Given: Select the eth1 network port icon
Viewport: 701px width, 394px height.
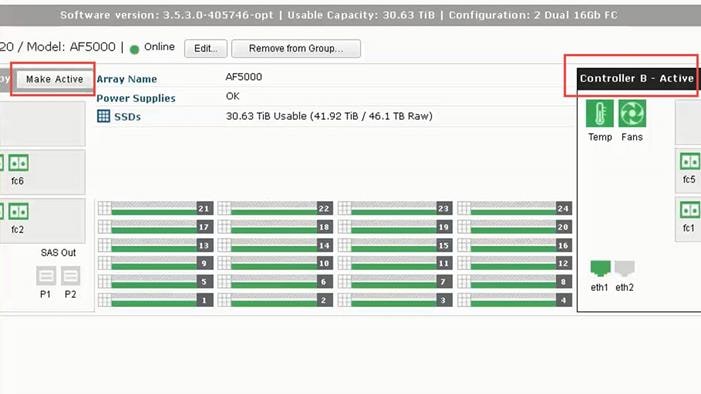Looking at the screenshot, I should (600, 268).
